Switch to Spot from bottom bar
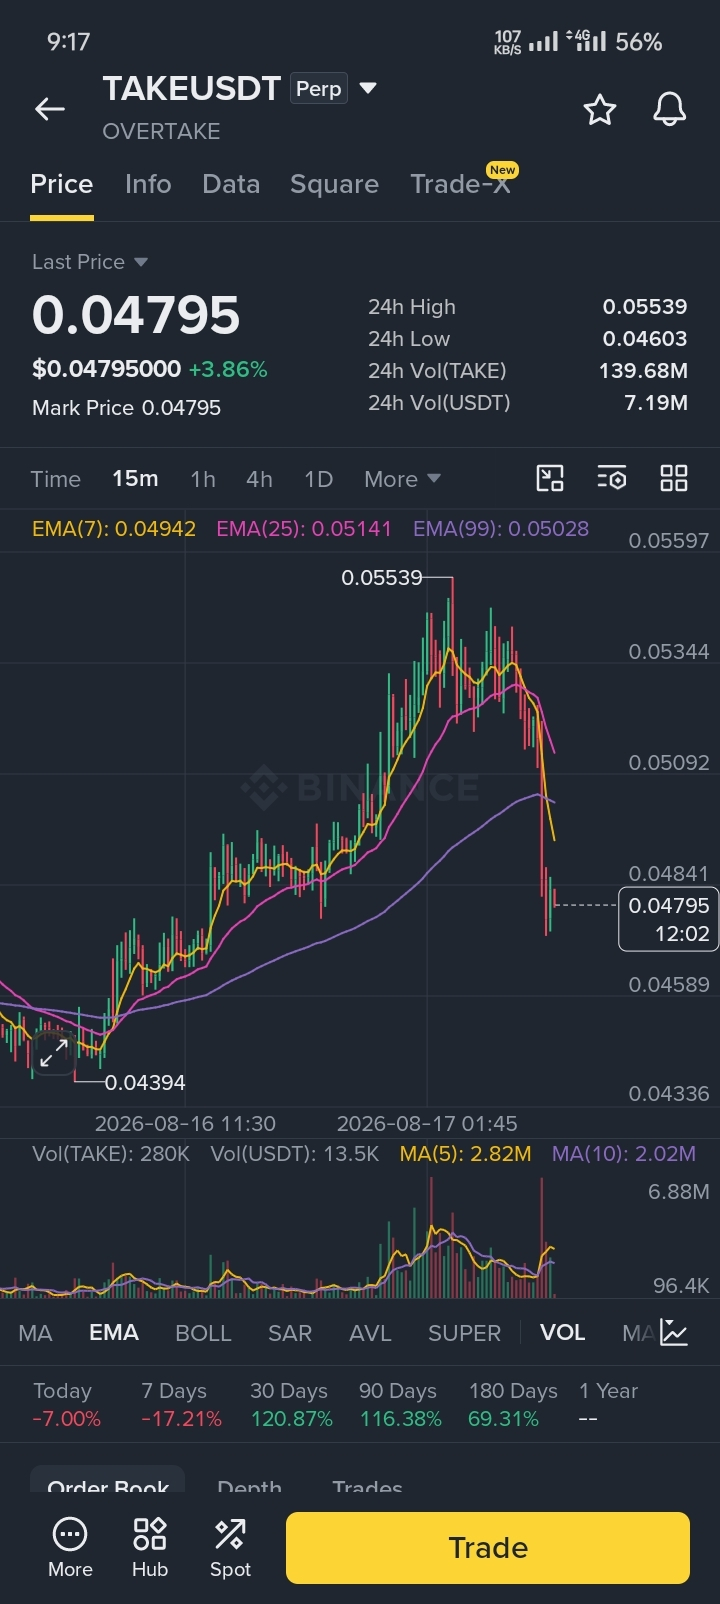Image resolution: width=720 pixels, height=1604 pixels. (x=230, y=1548)
